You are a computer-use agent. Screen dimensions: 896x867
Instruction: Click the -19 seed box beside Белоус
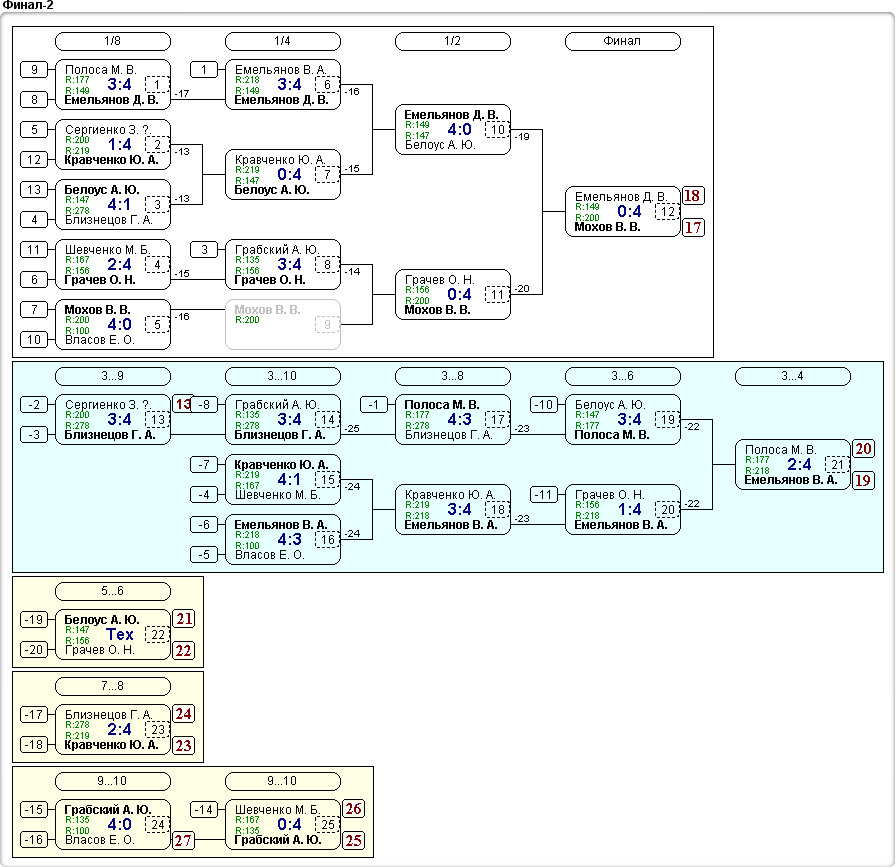point(34,619)
